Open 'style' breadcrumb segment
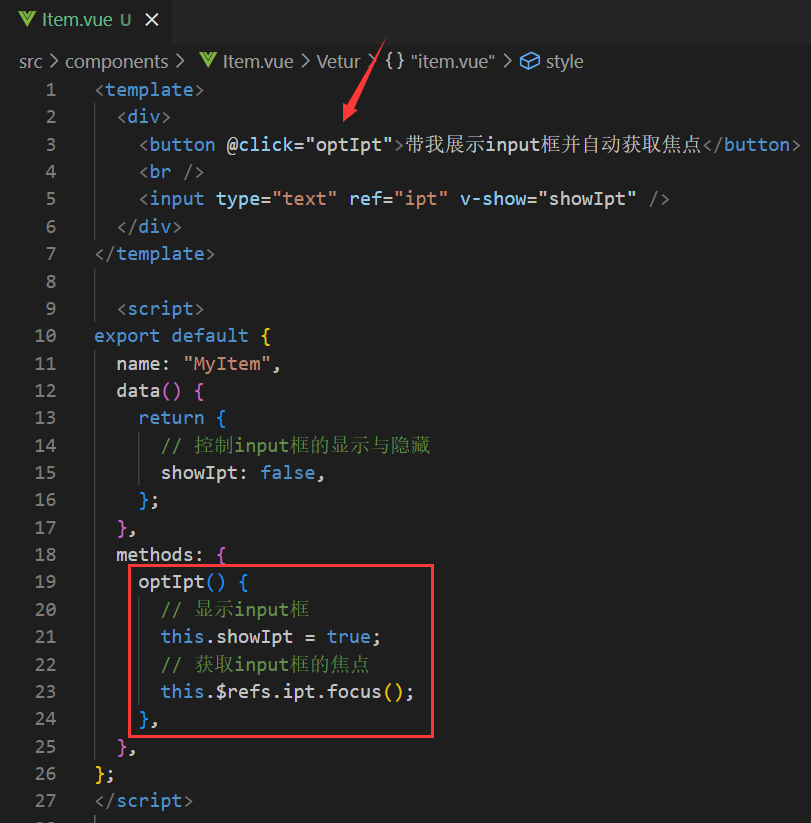811x823 pixels. point(564,62)
